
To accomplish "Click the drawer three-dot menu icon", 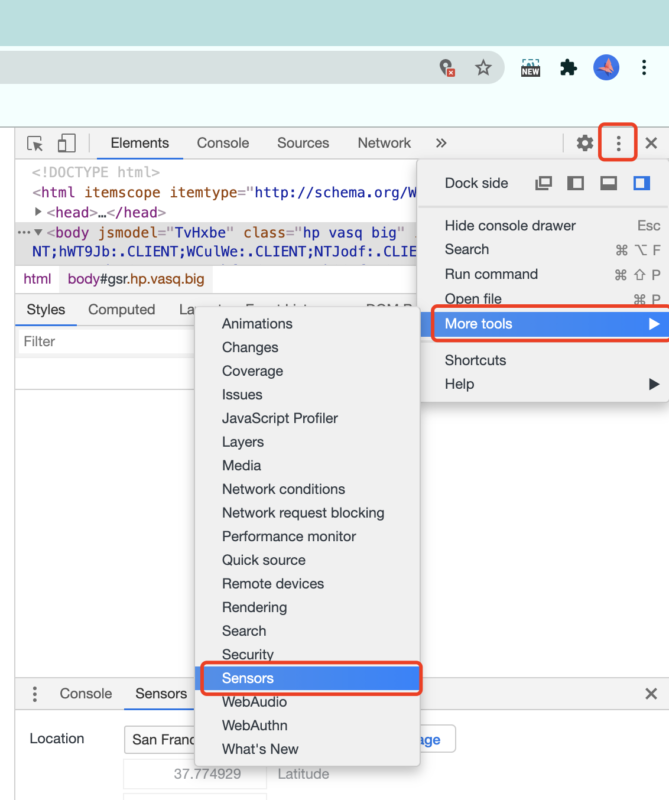I will click(x=35, y=693).
